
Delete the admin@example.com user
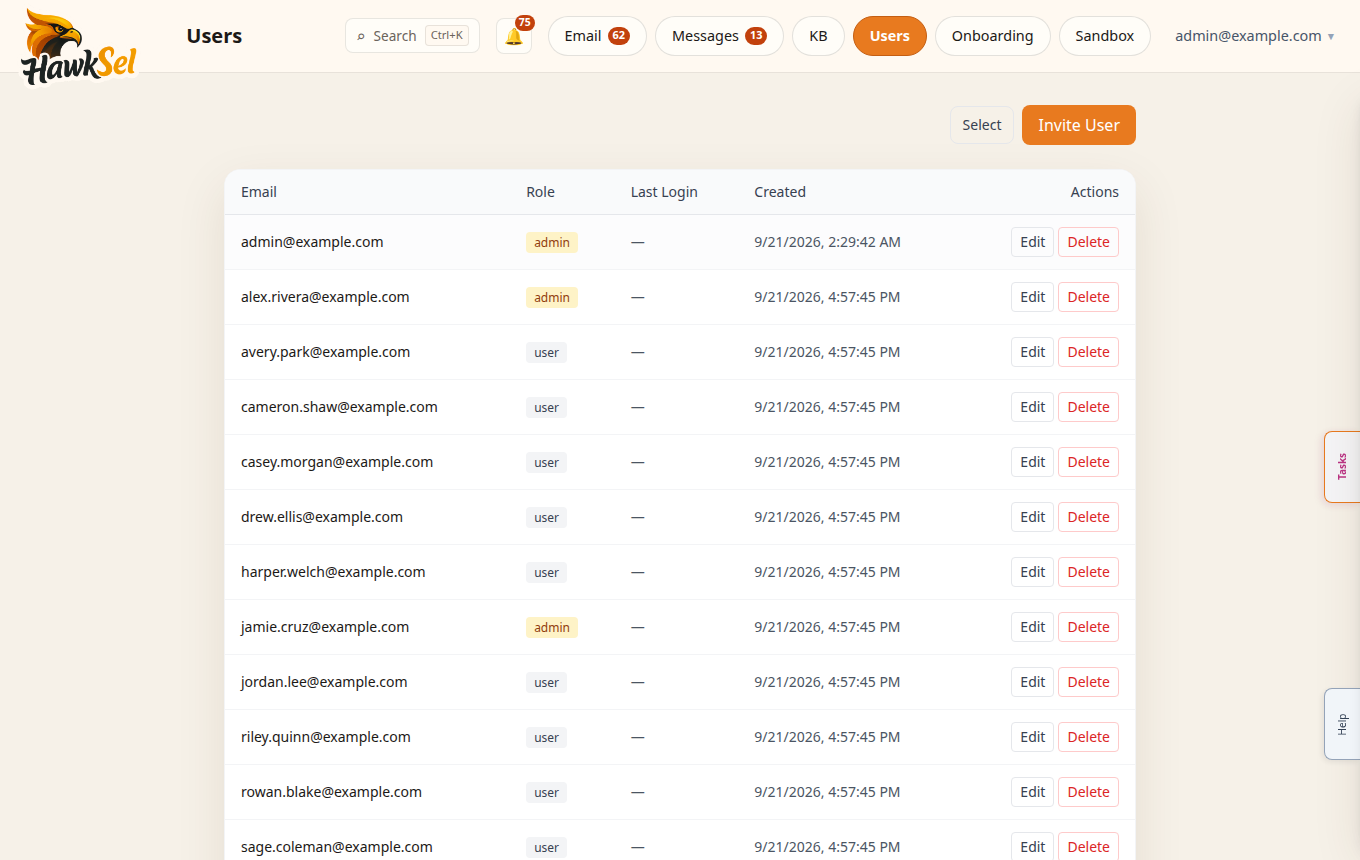coord(1088,242)
